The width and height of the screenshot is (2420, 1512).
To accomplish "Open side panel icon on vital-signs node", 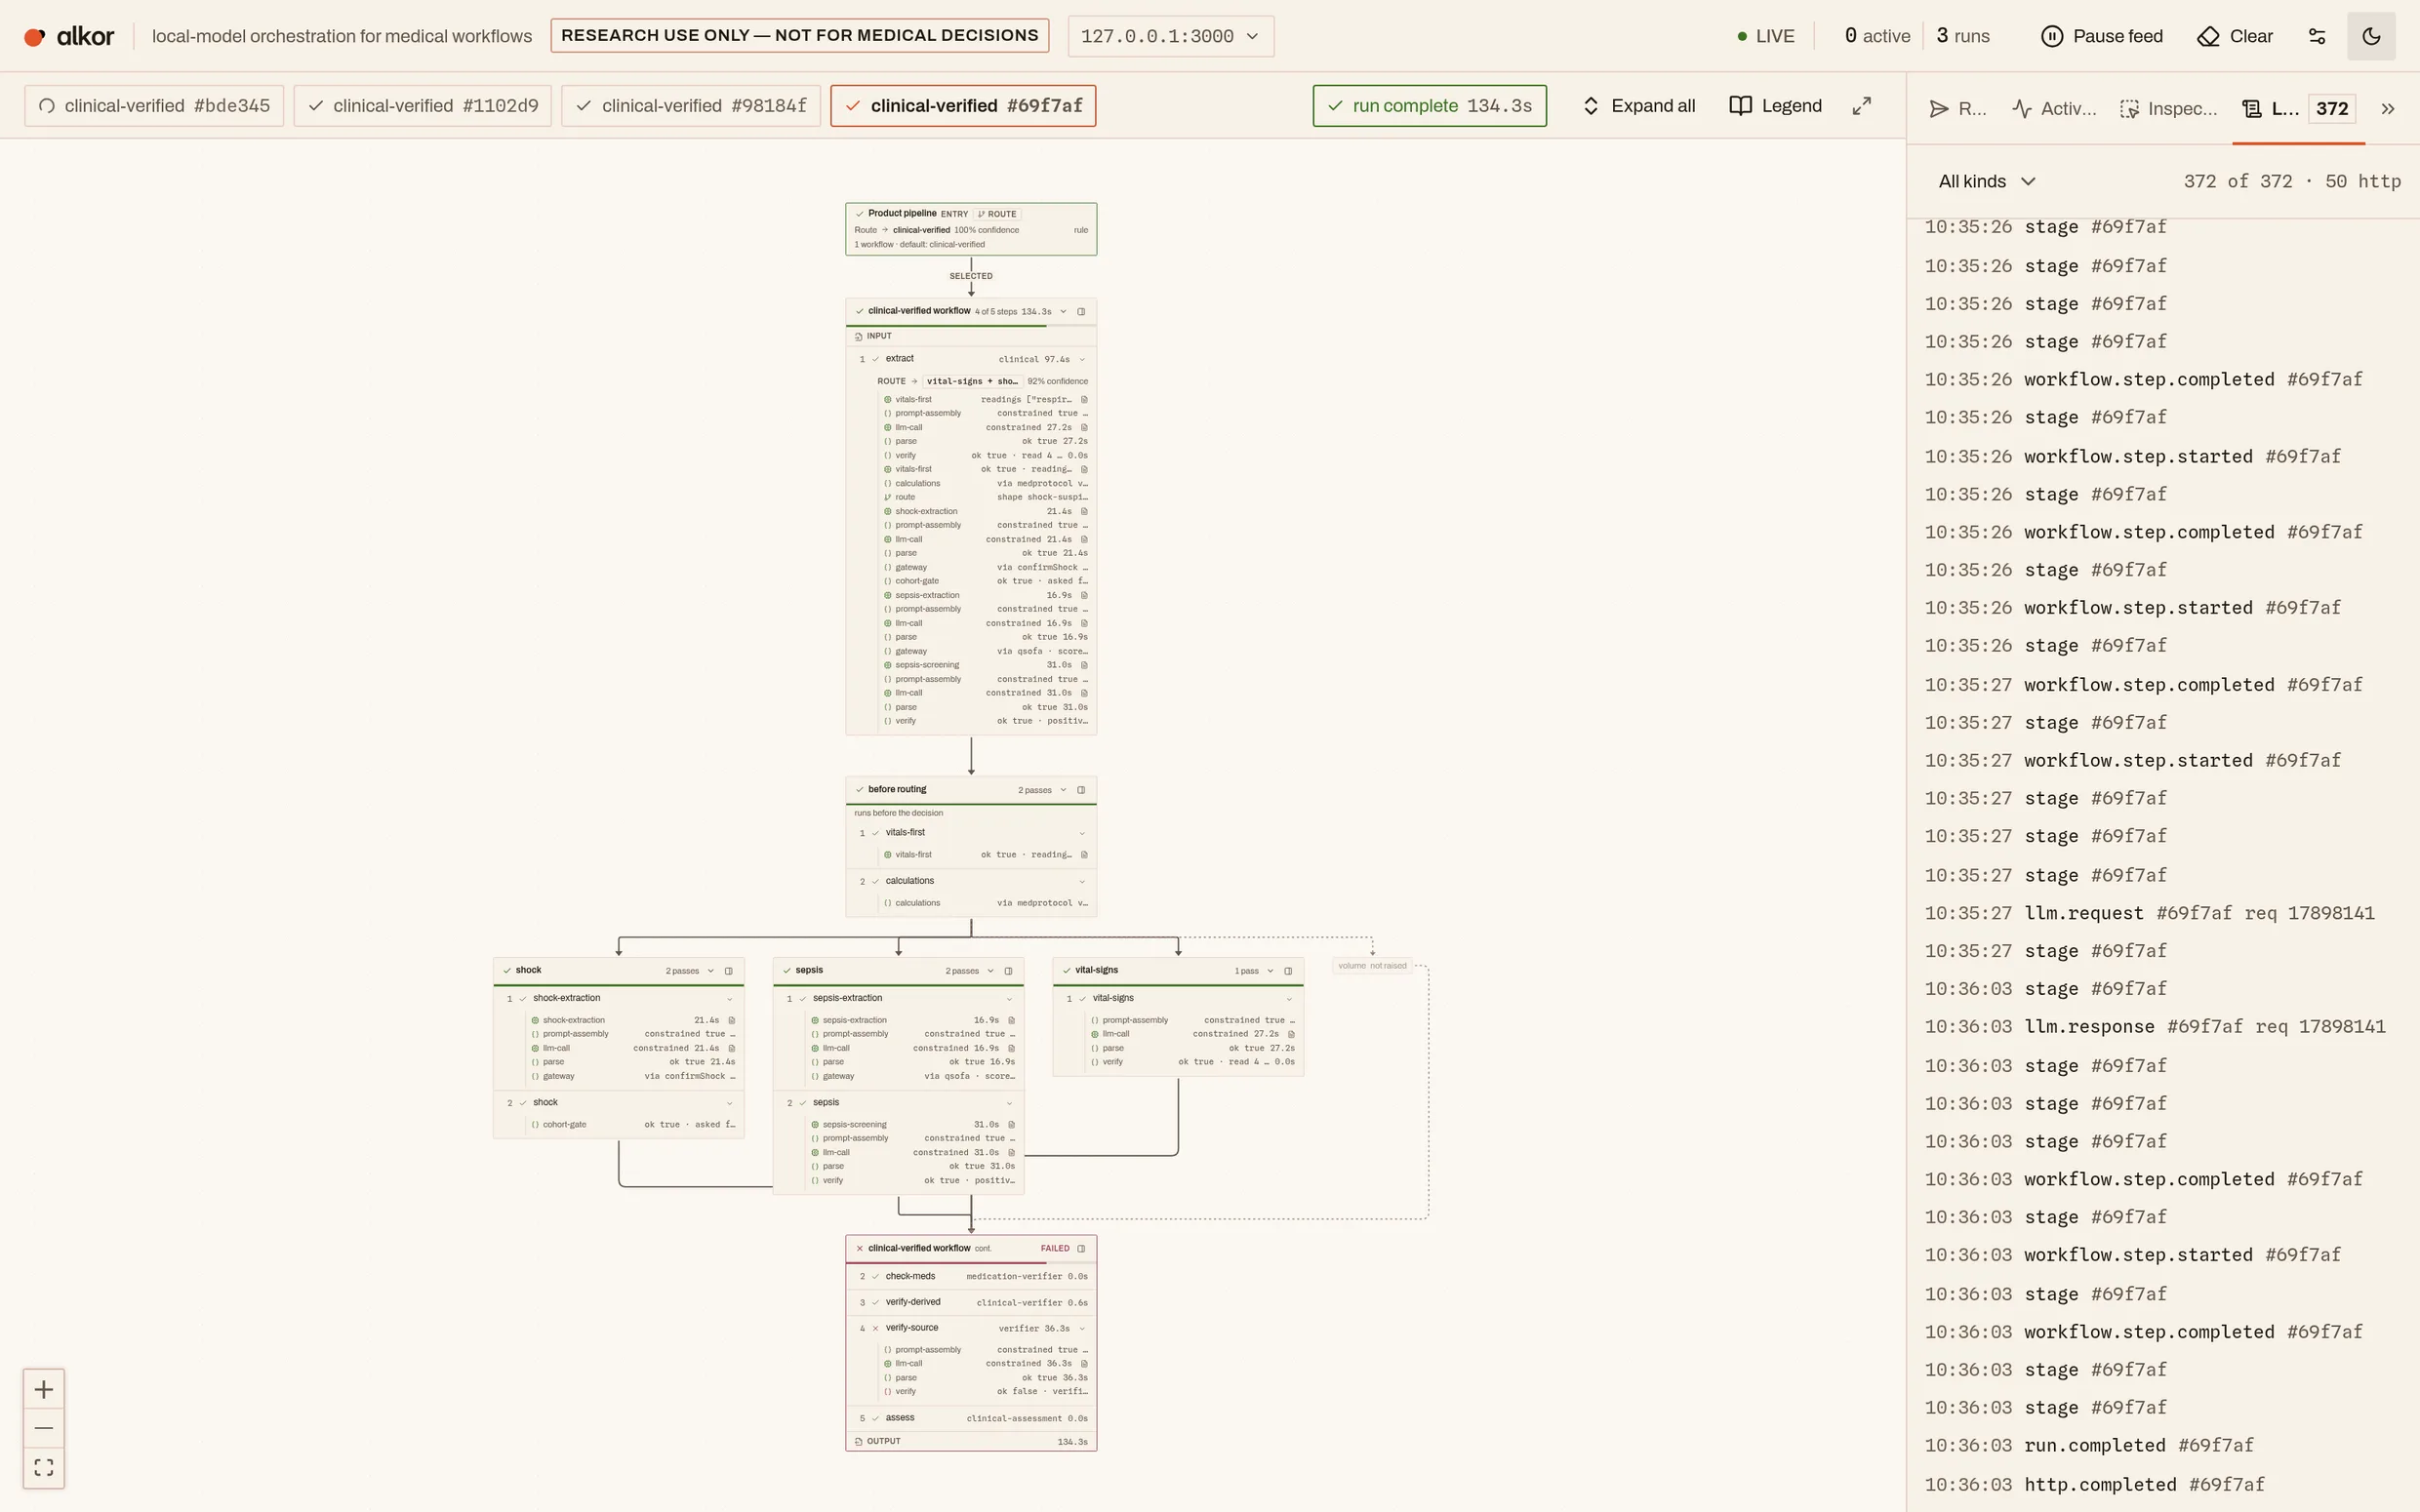I will pos(1288,971).
